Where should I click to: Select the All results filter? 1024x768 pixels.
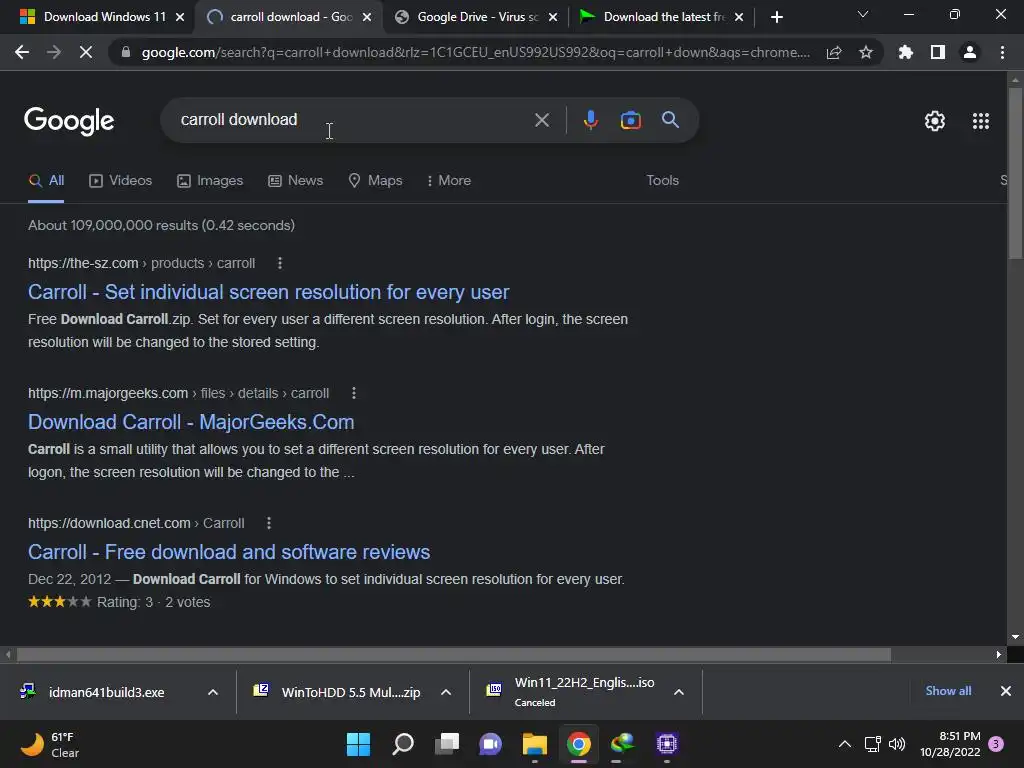pos(46,181)
